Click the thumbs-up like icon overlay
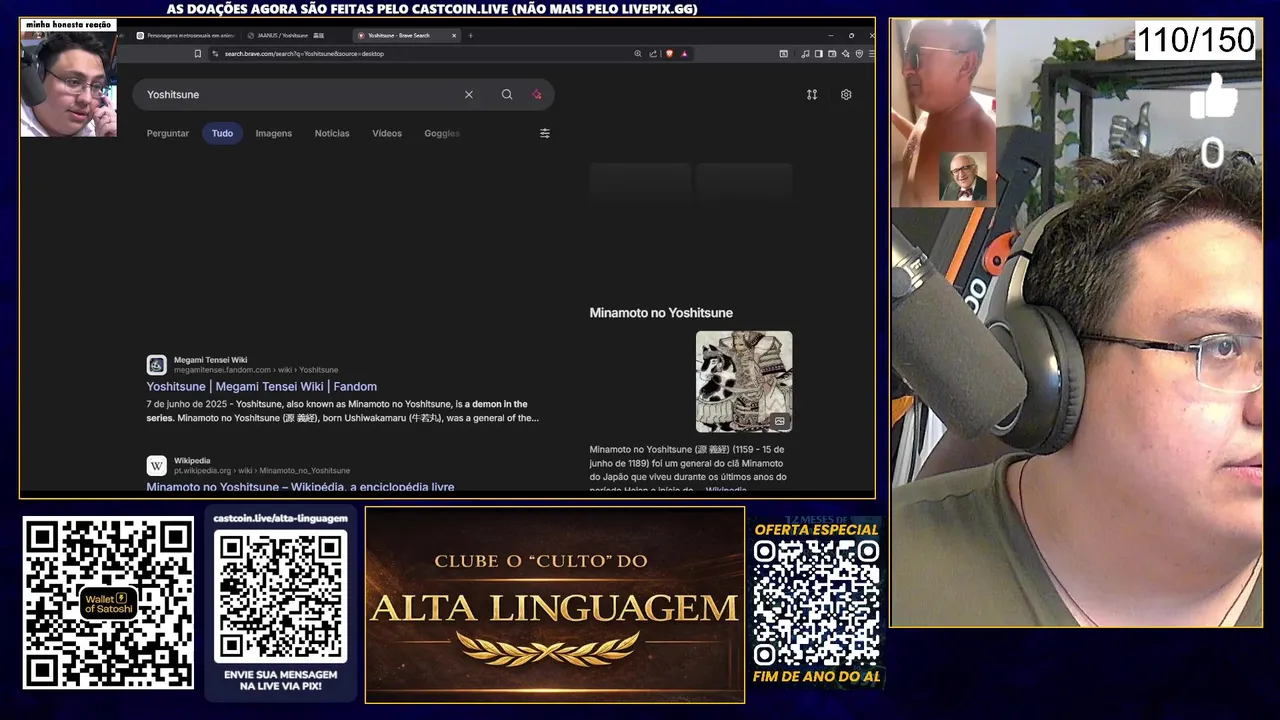The width and height of the screenshot is (1280, 720). (1214, 97)
